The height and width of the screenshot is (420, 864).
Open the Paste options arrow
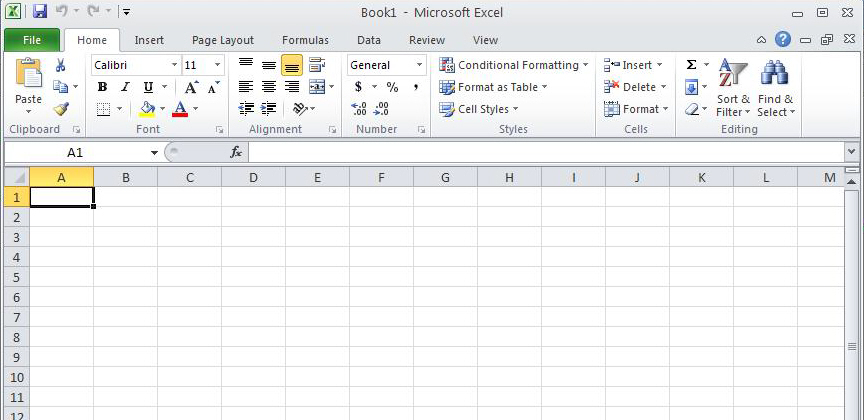coord(28,111)
